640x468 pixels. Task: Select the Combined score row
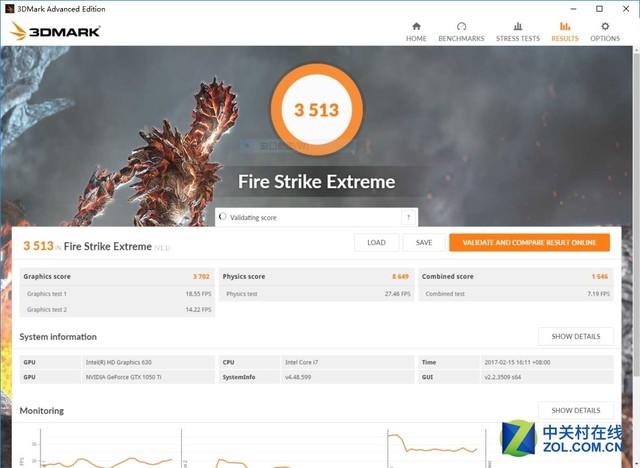[516, 276]
